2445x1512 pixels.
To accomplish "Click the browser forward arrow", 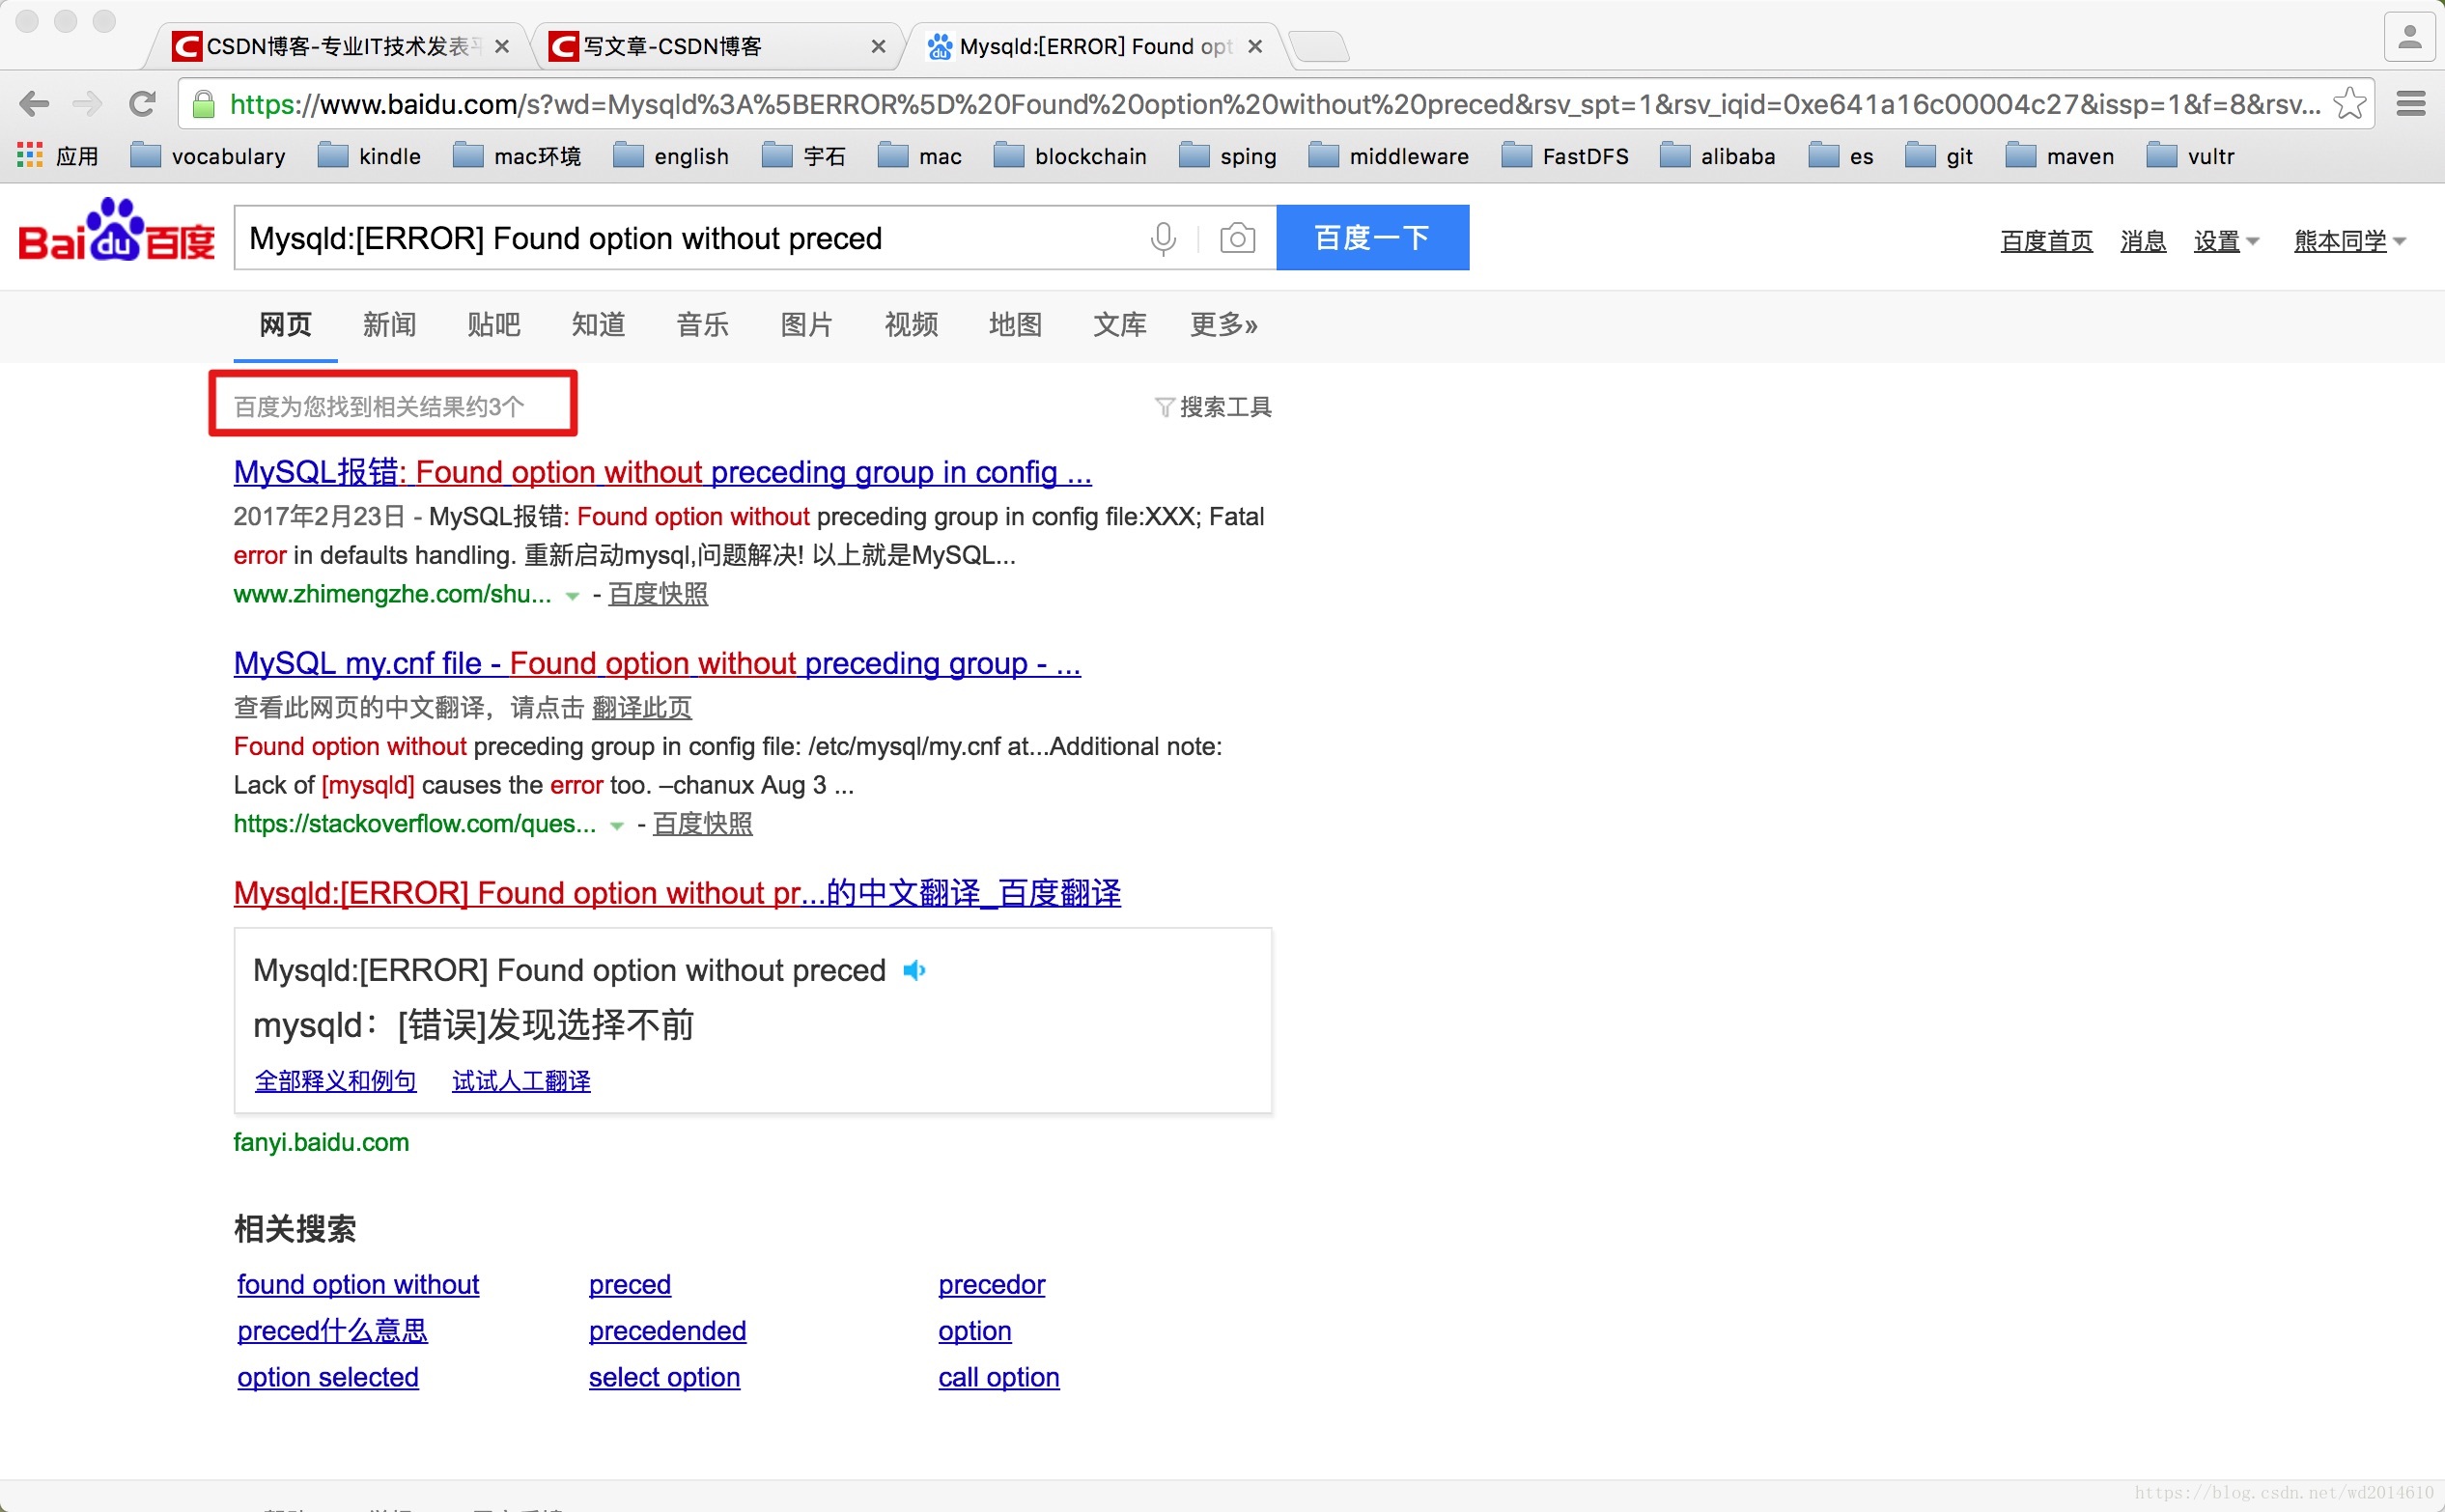I will [x=88, y=103].
